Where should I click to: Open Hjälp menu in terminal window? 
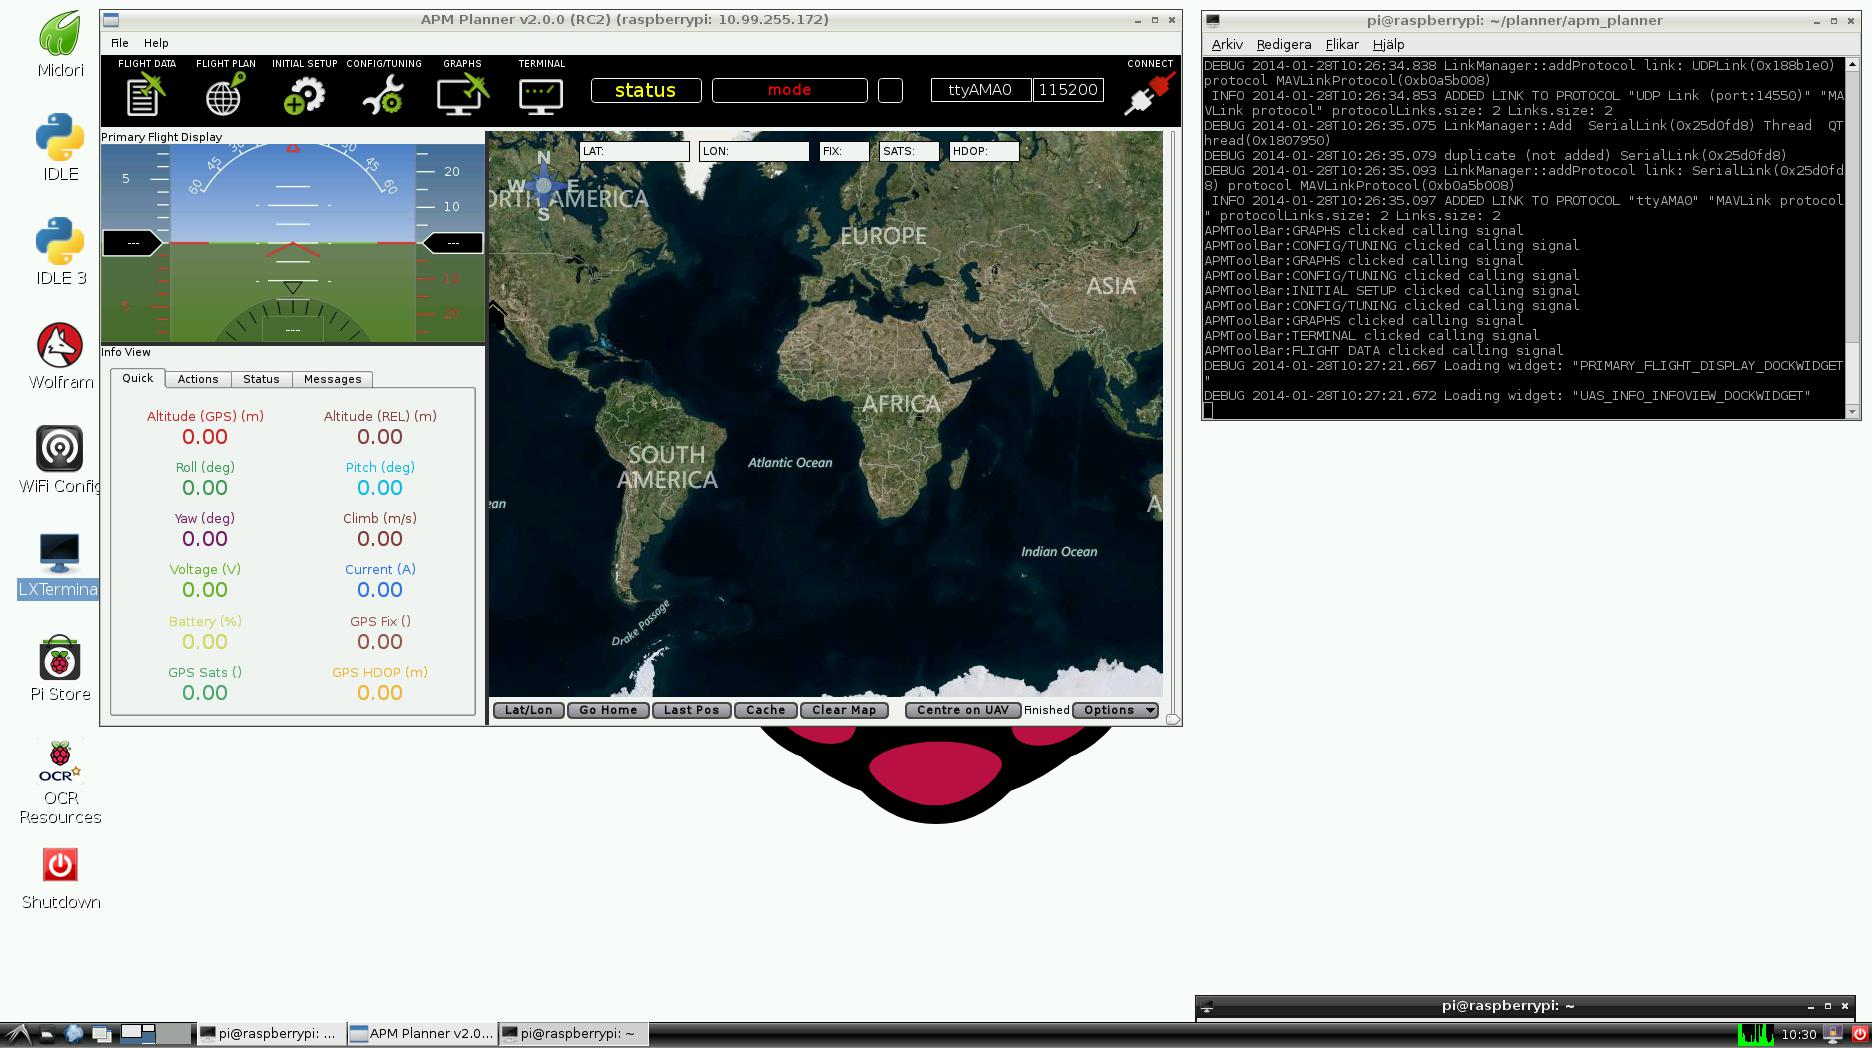1388,44
